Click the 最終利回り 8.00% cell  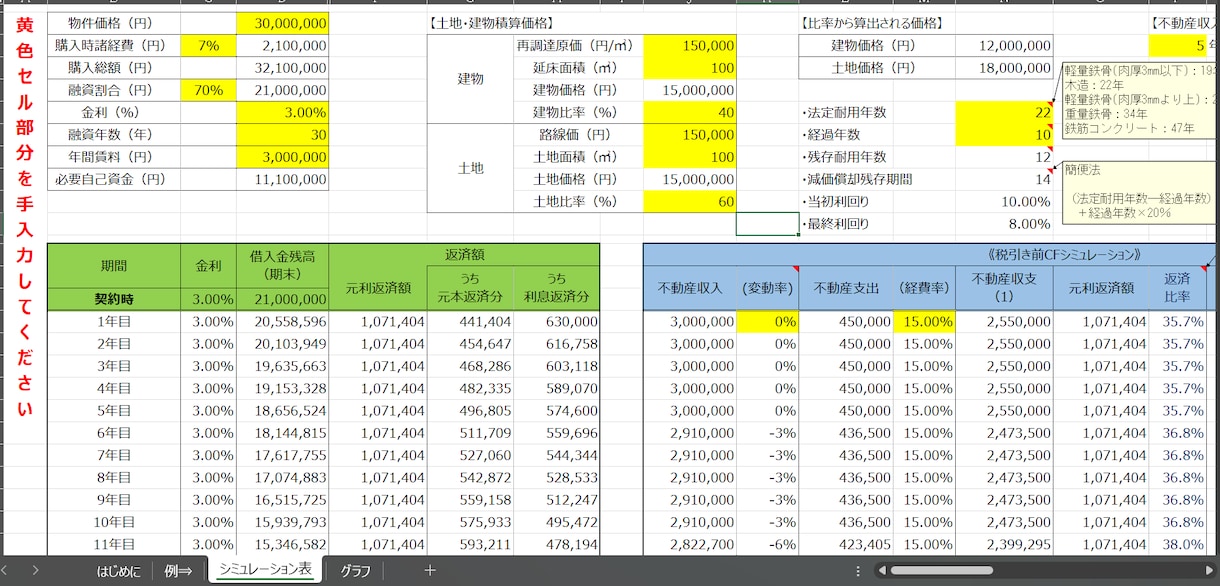pyautogui.click(x=1003, y=224)
